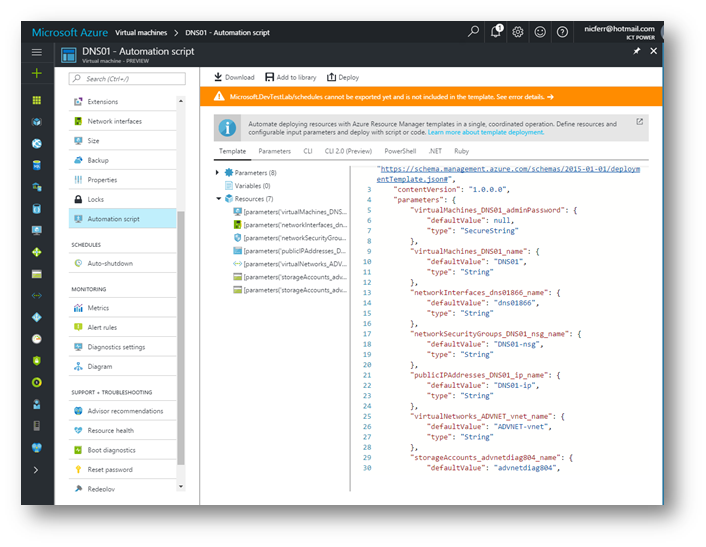Pin the Automation script blade
The height and width of the screenshot is (547, 706).
pyautogui.click(x=636, y=51)
